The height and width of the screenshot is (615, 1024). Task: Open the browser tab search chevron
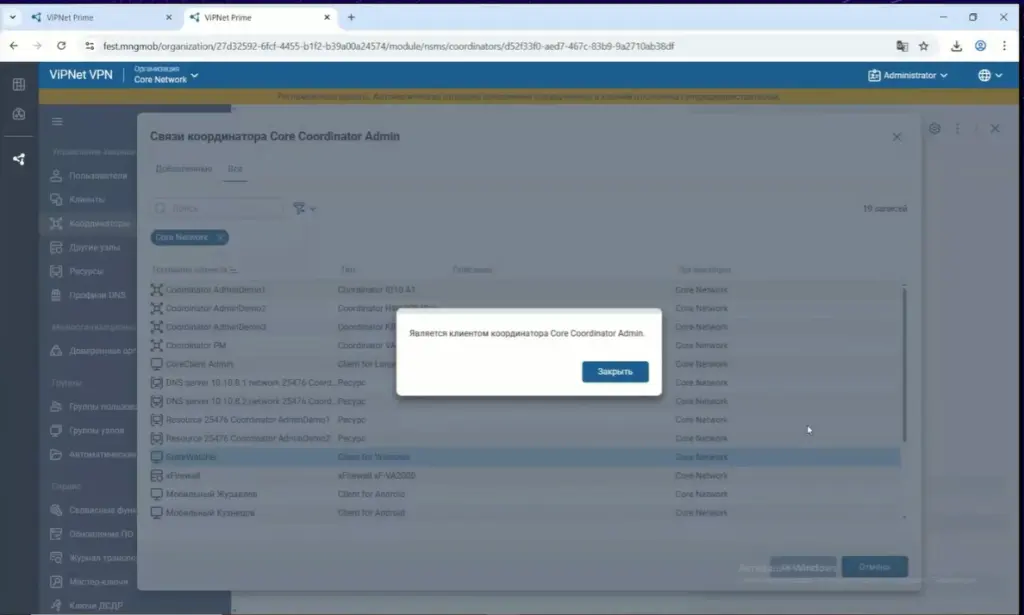pyautogui.click(x=12, y=18)
